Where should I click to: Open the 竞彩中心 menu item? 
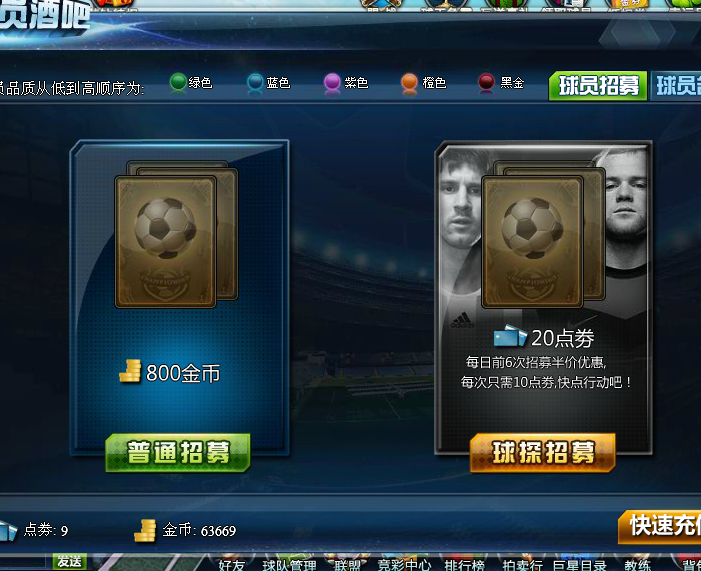tap(404, 565)
